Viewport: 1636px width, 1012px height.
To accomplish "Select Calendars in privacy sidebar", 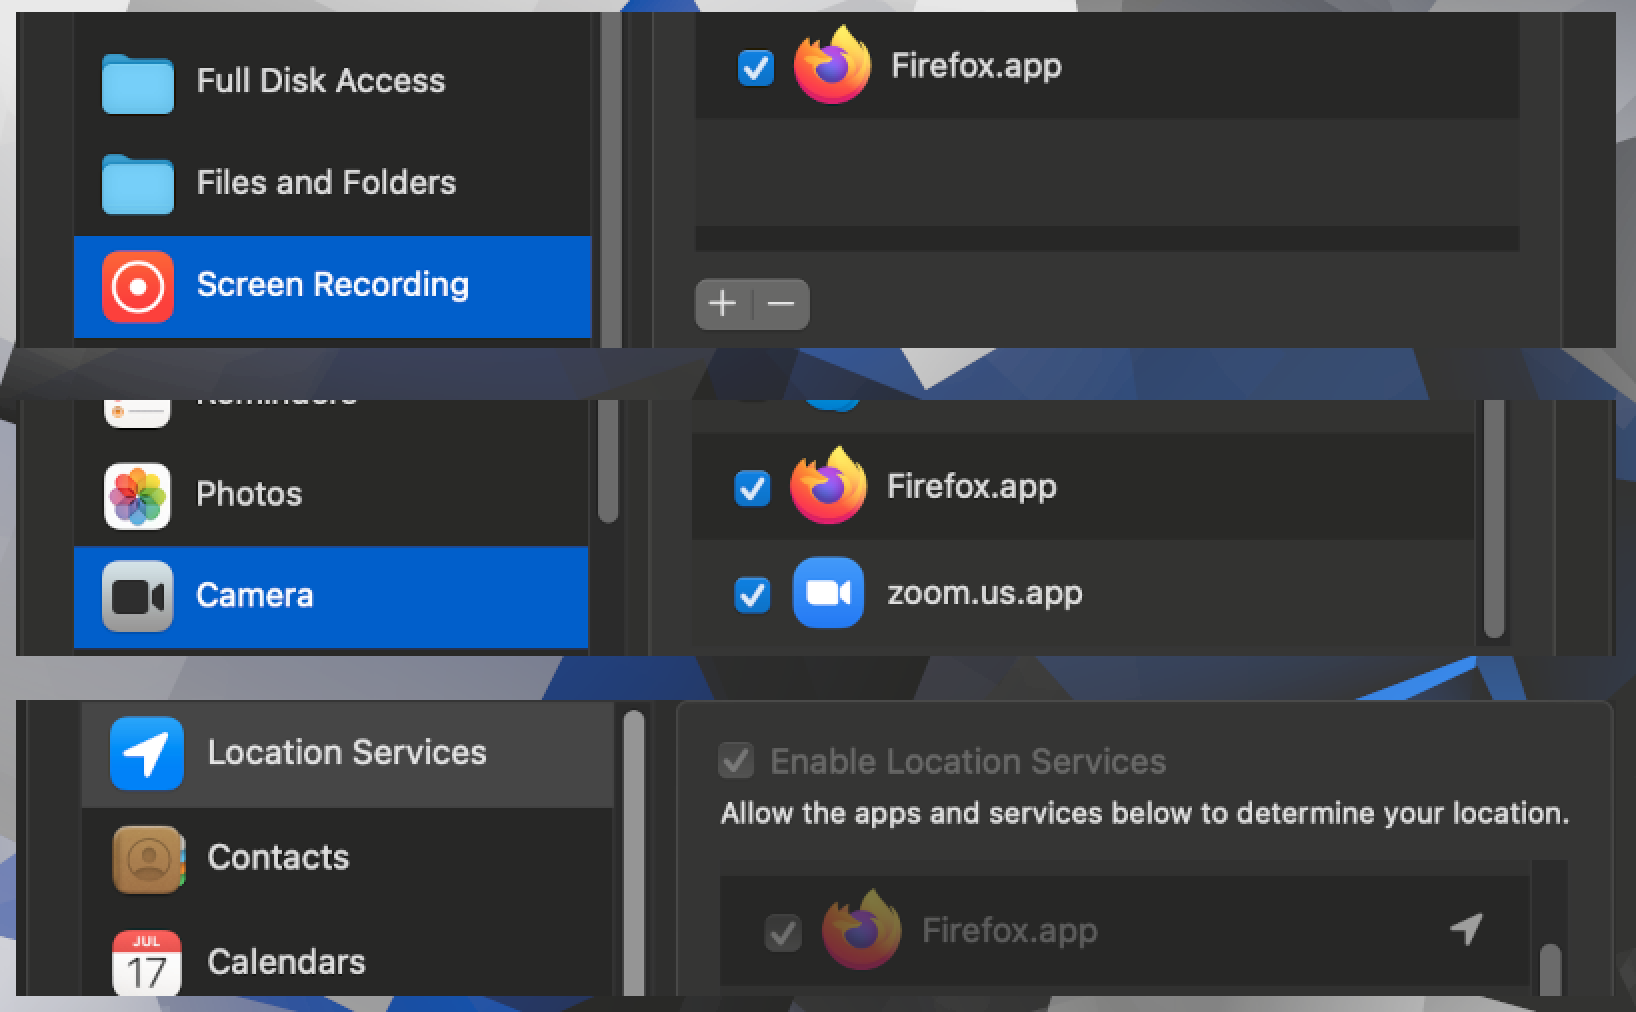I will pos(347,954).
